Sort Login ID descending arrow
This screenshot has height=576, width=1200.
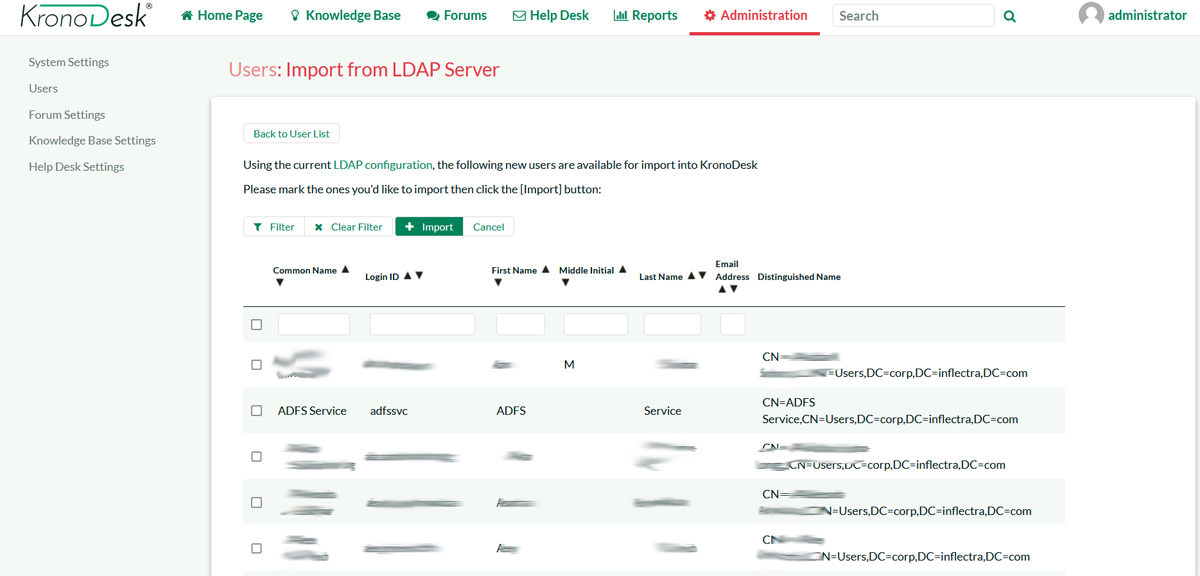(419, 276)
